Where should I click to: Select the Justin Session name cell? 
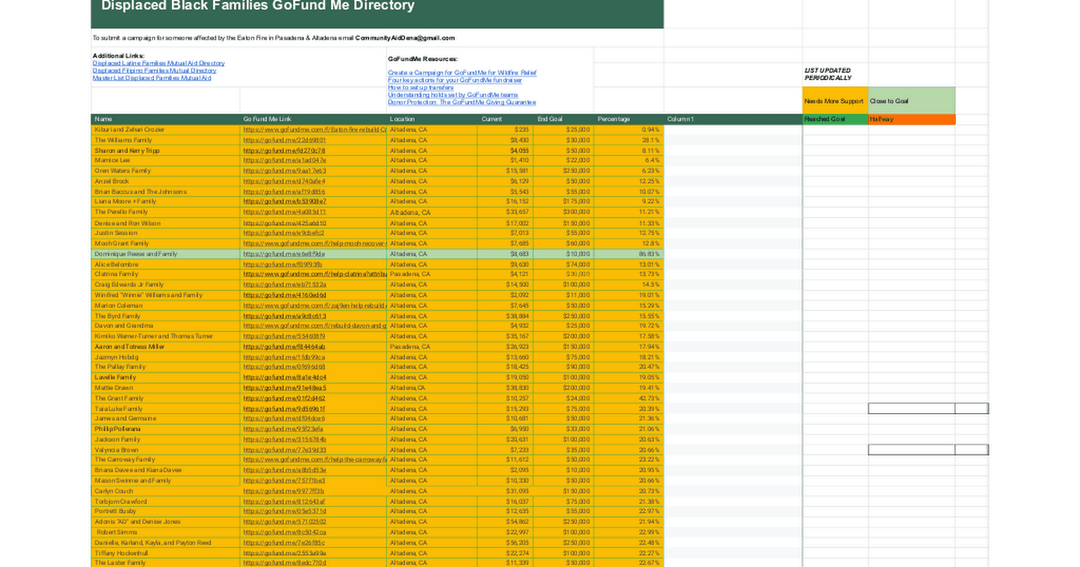[165, 233]
